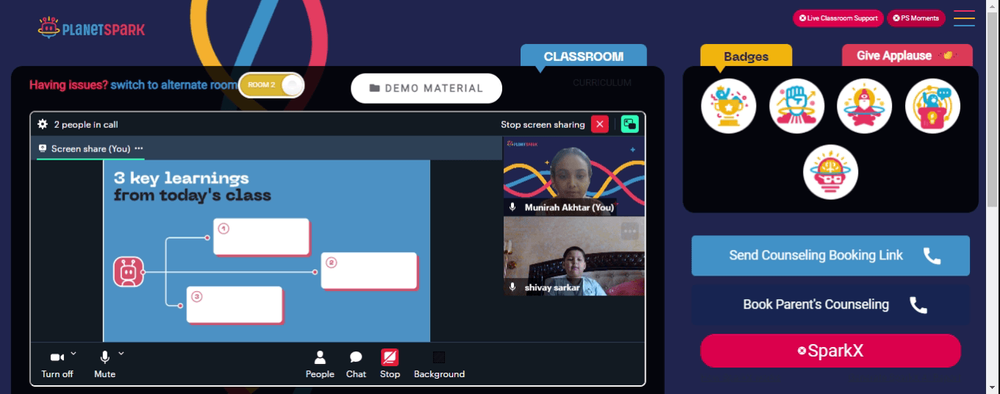Expand microphone options chevron
Screen dimensions: 1000x394
coord(121,353)
